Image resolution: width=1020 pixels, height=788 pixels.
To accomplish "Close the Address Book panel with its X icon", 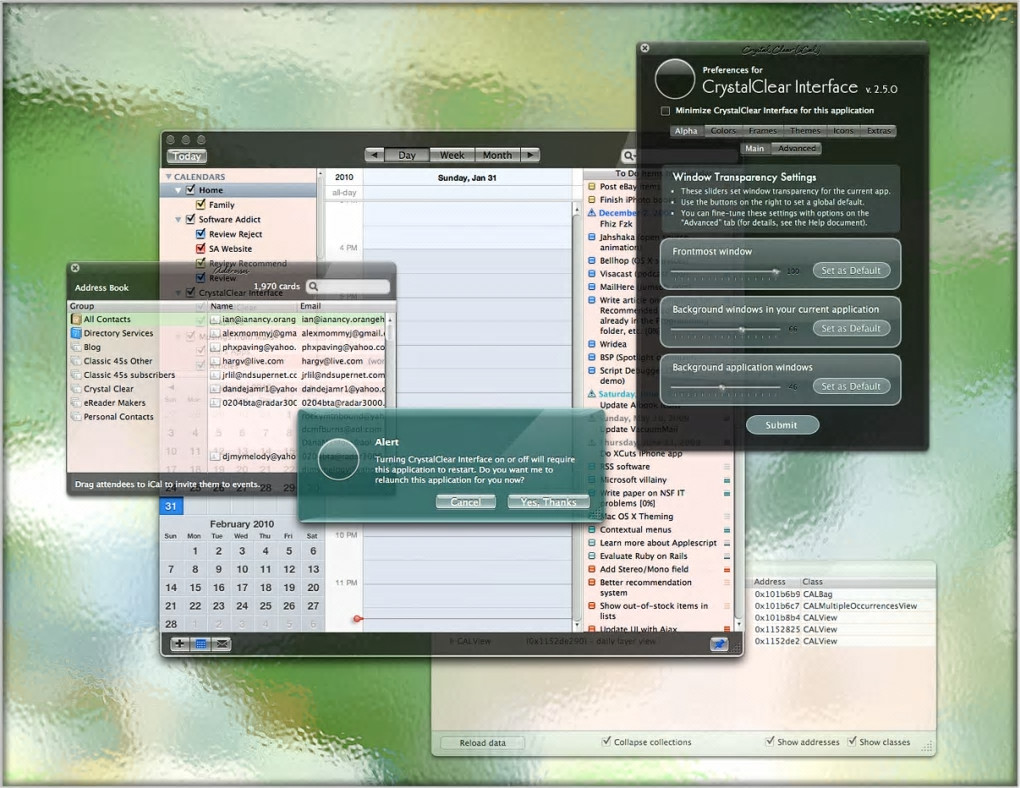I will coord(75,267).
